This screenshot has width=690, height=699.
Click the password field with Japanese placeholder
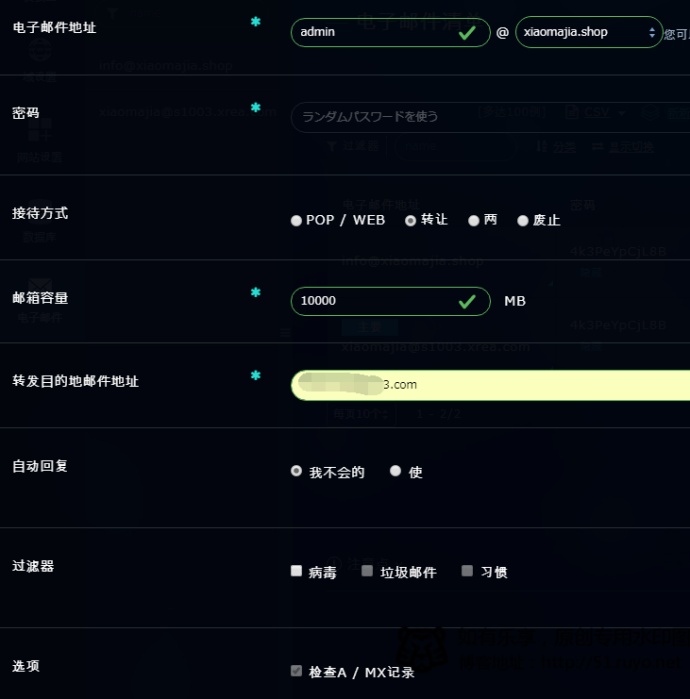click(x=490, y=117)
